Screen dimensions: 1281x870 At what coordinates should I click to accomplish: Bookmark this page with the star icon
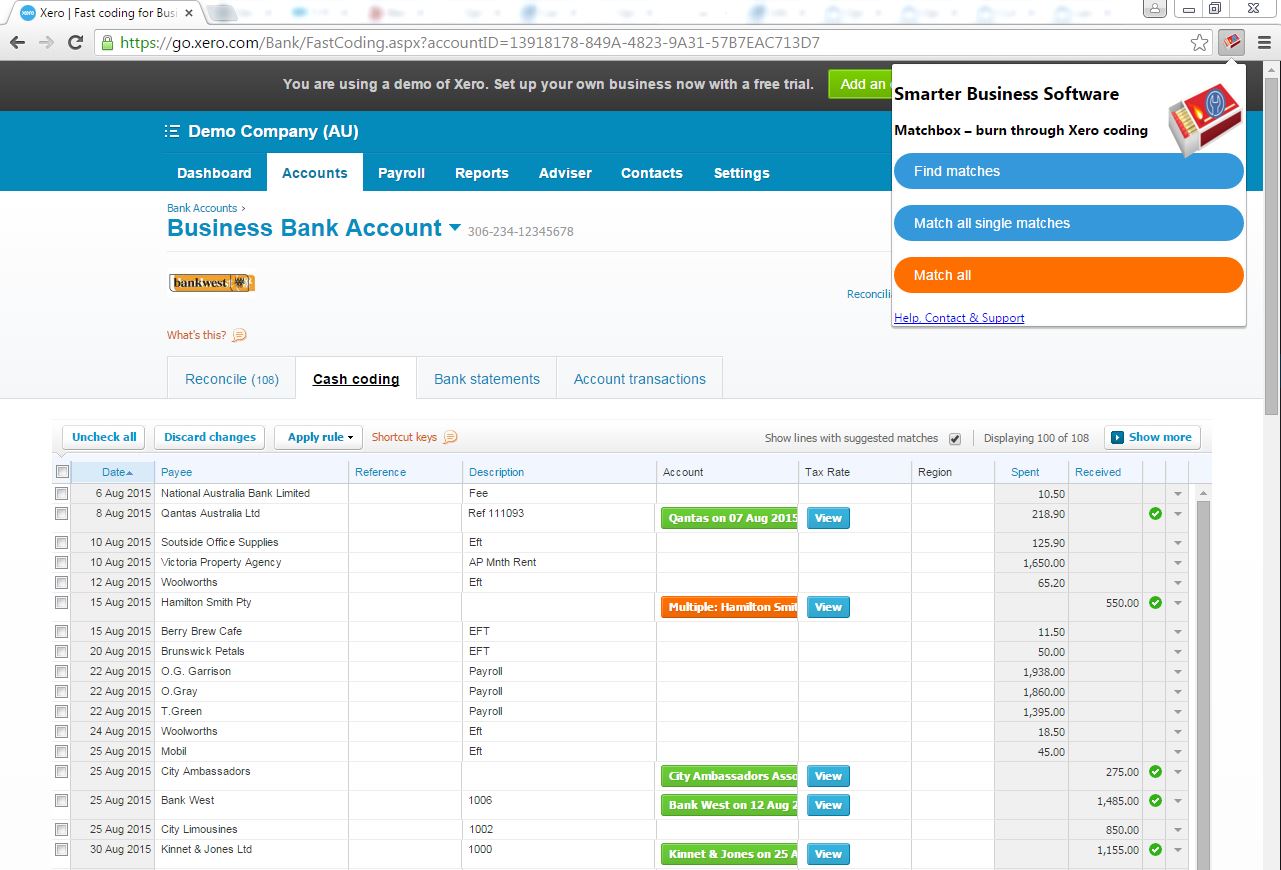click(1199, 43)
